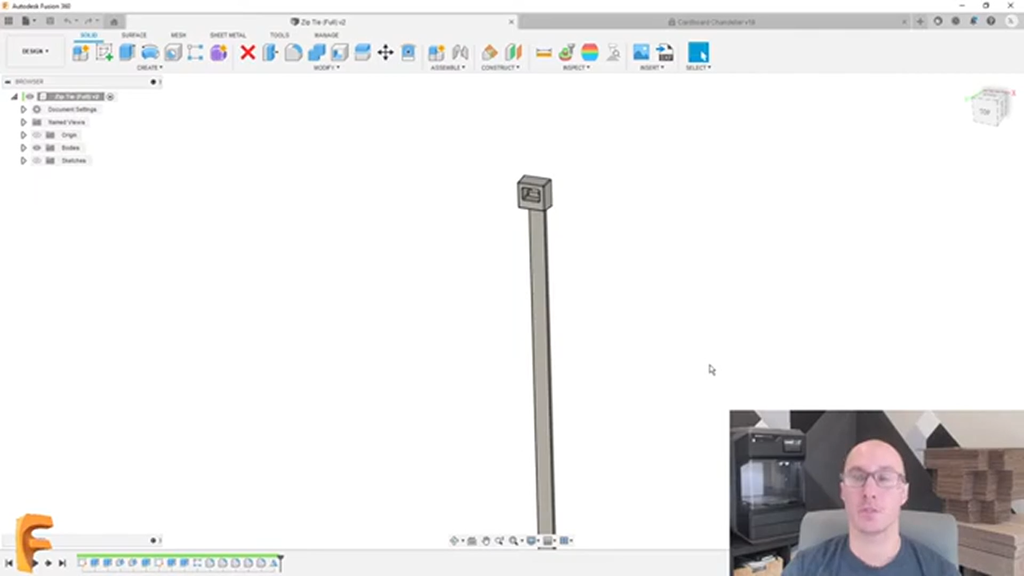
Task: Select the Fillet tool in Modify group
Action: coord(292,52)
